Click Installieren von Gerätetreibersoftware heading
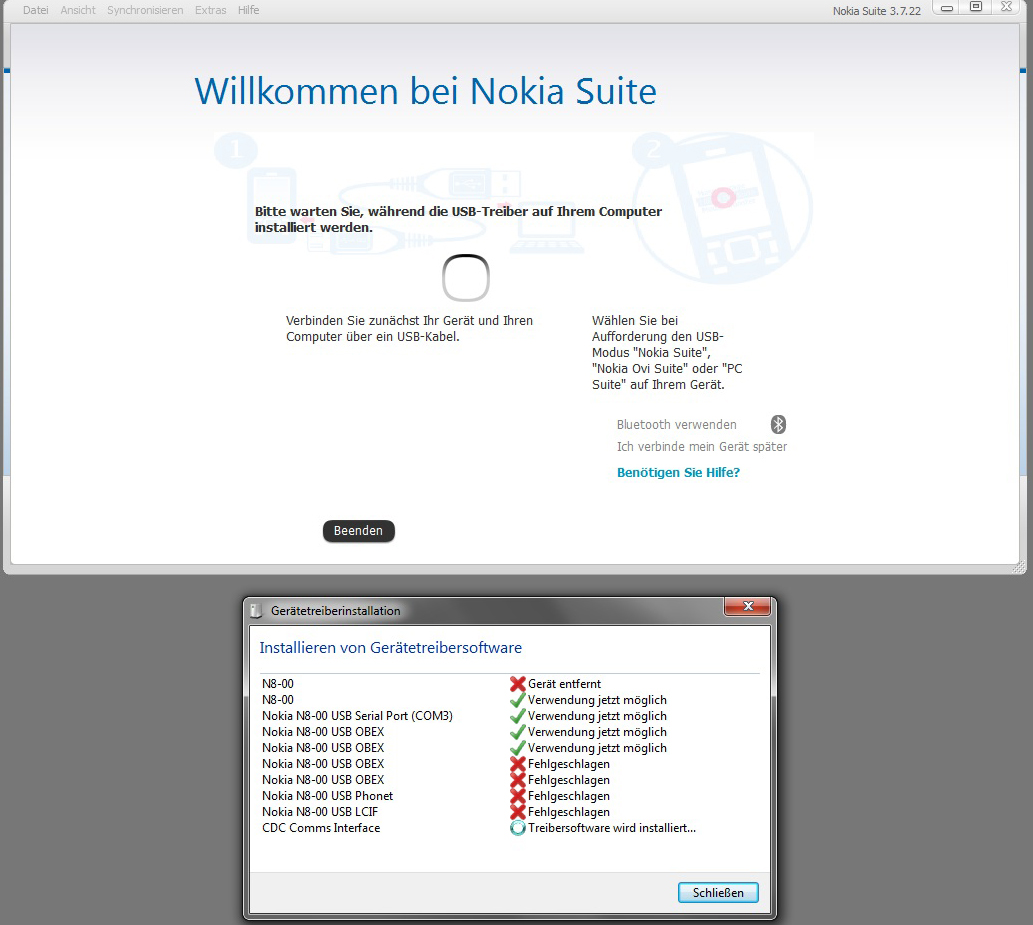The height and width of the screenshot is (925, 1033). pyautogui.click(x=391, y=648)
